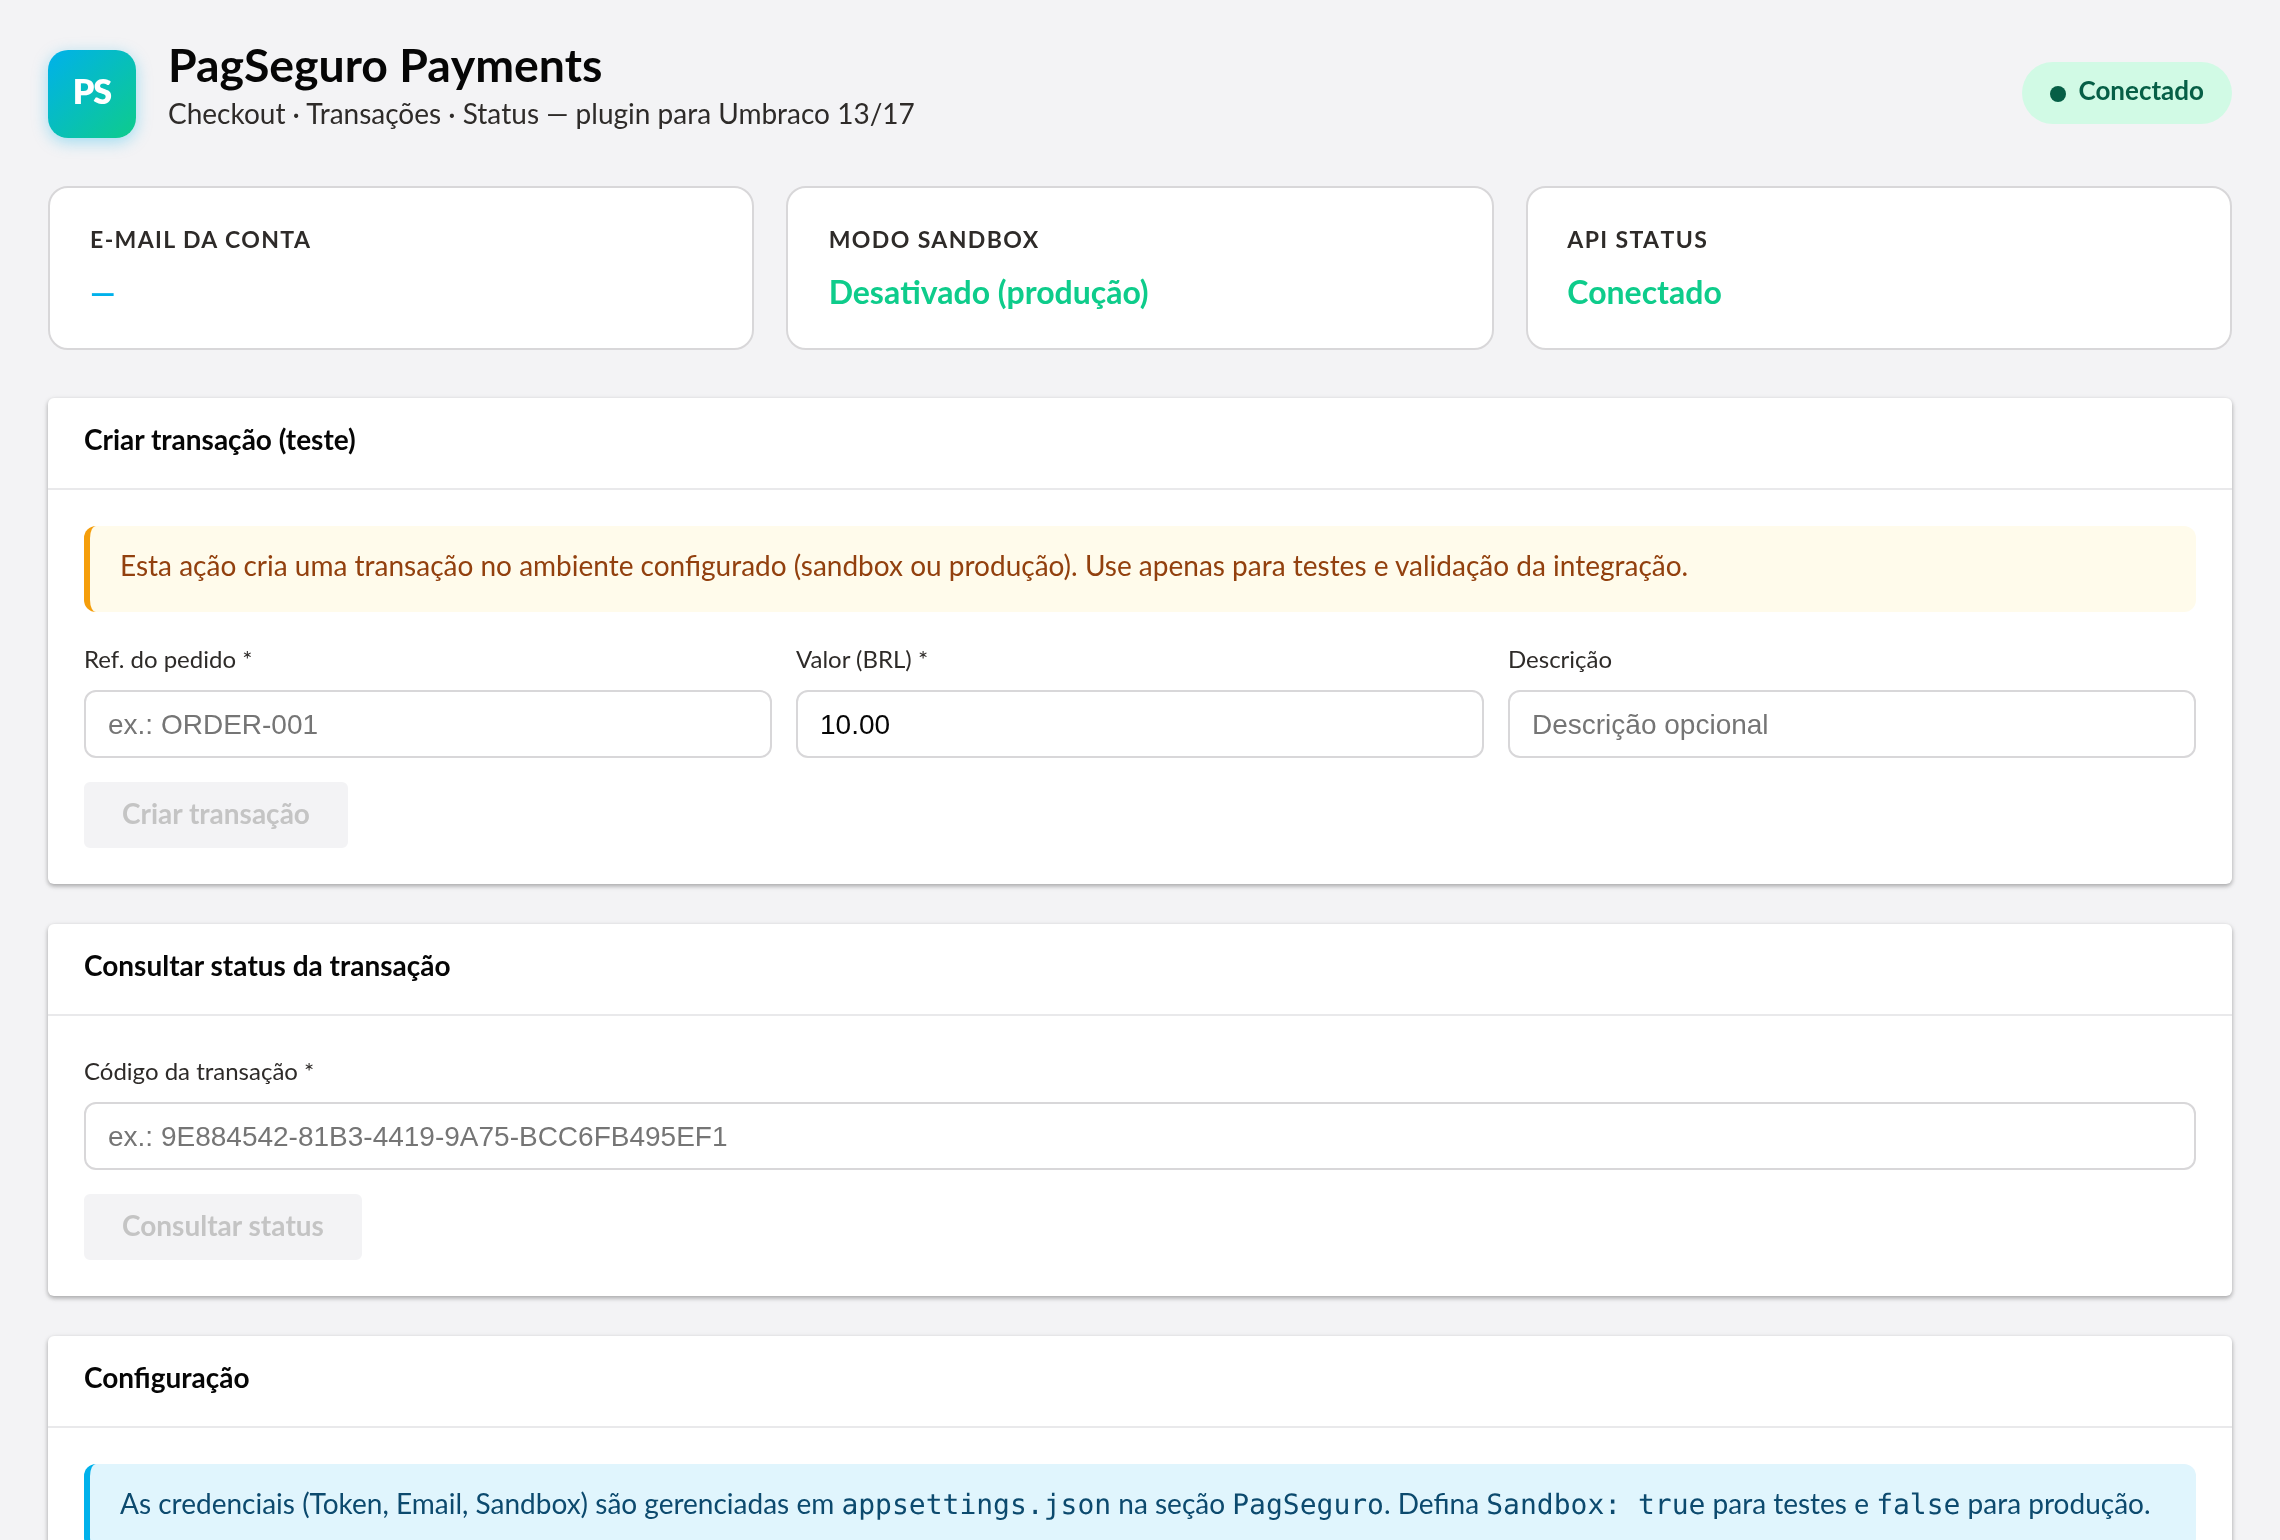Open the E-mail da conta card
Image resolution: width=2280 pixels, height=1540 pixels.
click(400, 268)
